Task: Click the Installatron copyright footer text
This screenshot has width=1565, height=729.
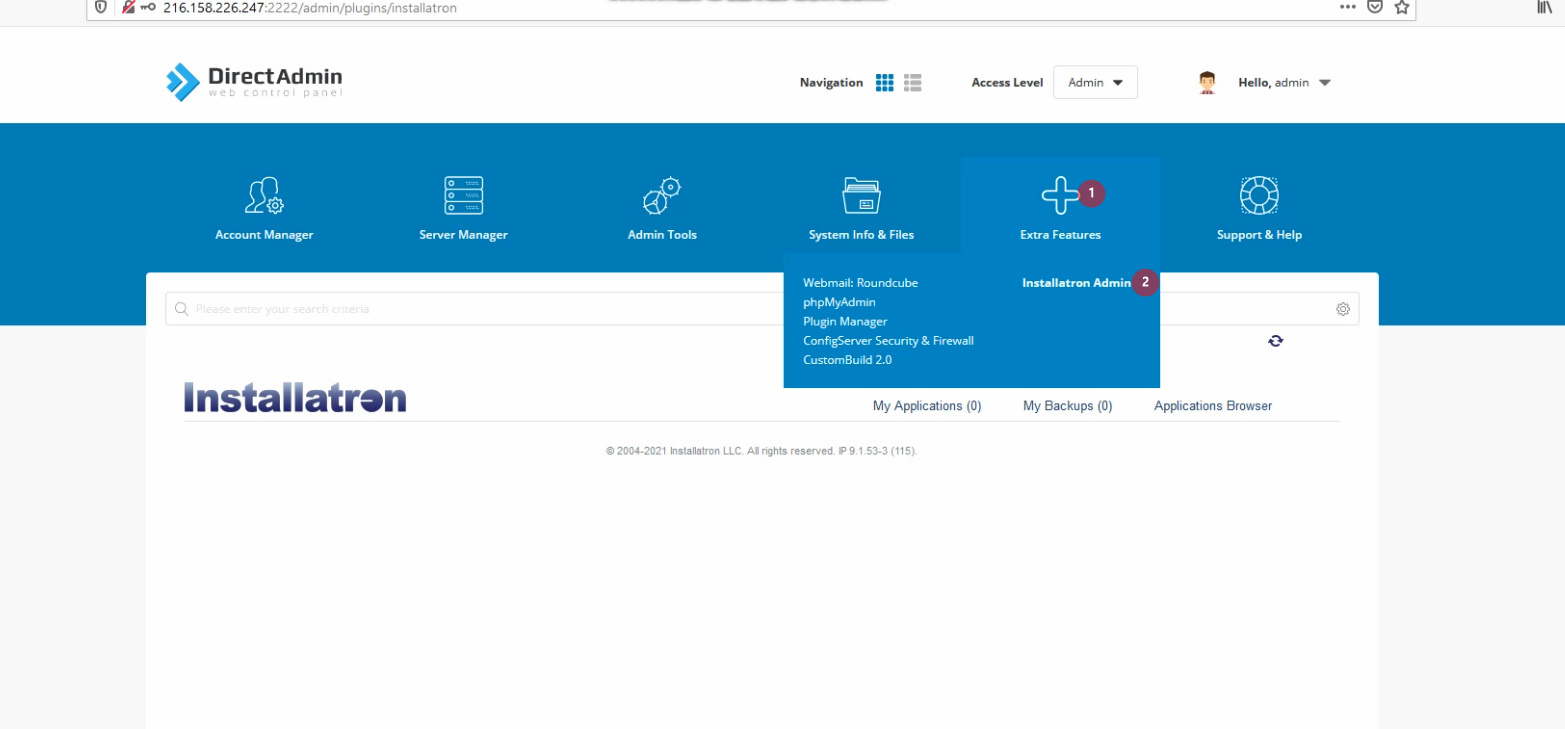Action: point(762,451)
